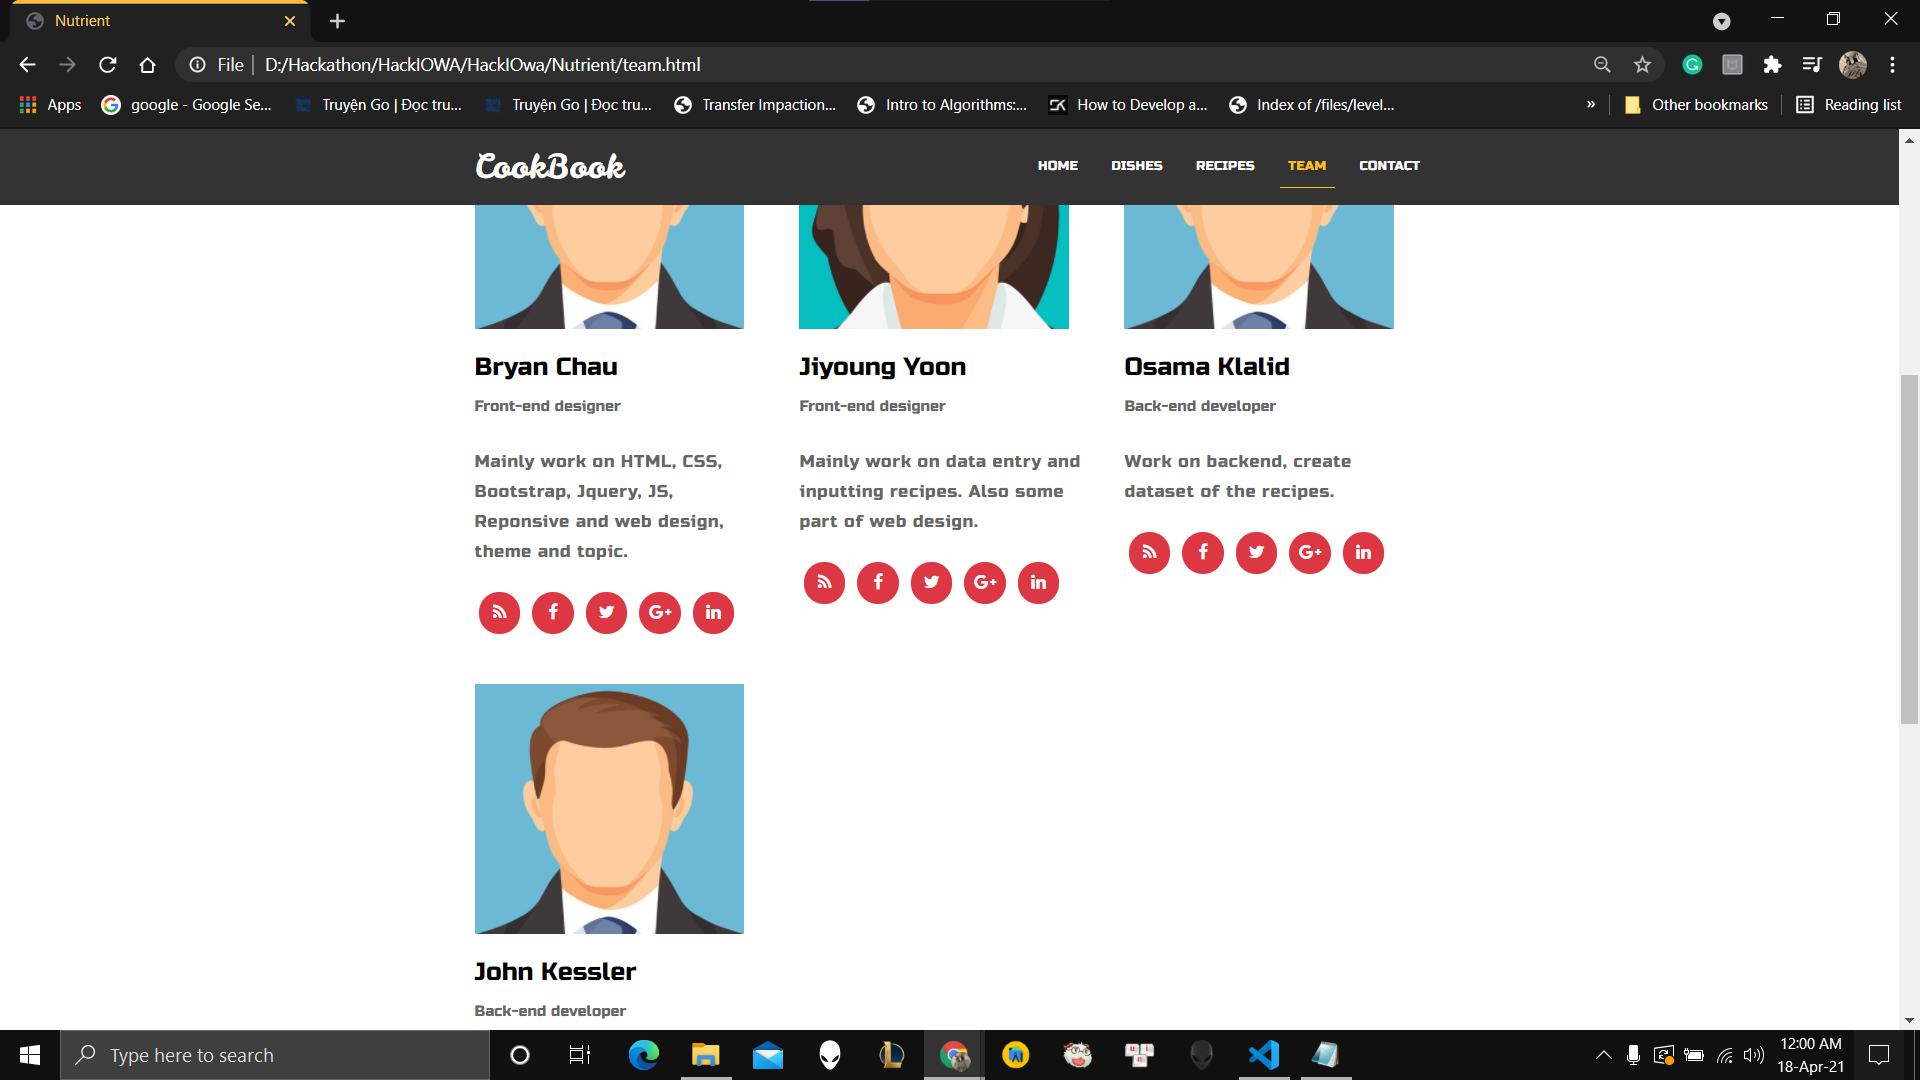The width and height of the screenshot is (1920, 1080).
Task: Open Chrome three-dot menu
Action: tap(1892, 65)
